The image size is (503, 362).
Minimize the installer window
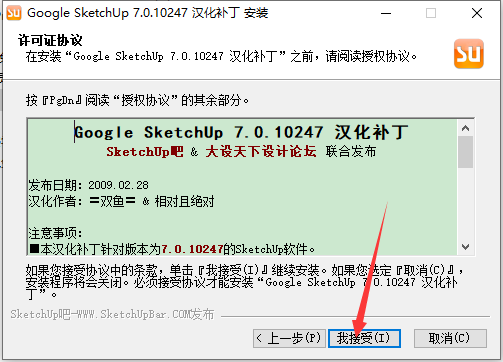pyautogui.click(x=386, y=13)
